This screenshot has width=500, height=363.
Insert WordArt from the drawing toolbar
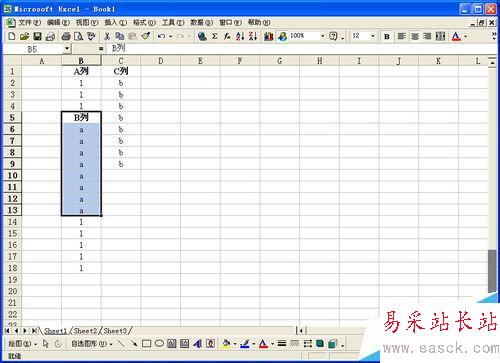coord(197,343)
